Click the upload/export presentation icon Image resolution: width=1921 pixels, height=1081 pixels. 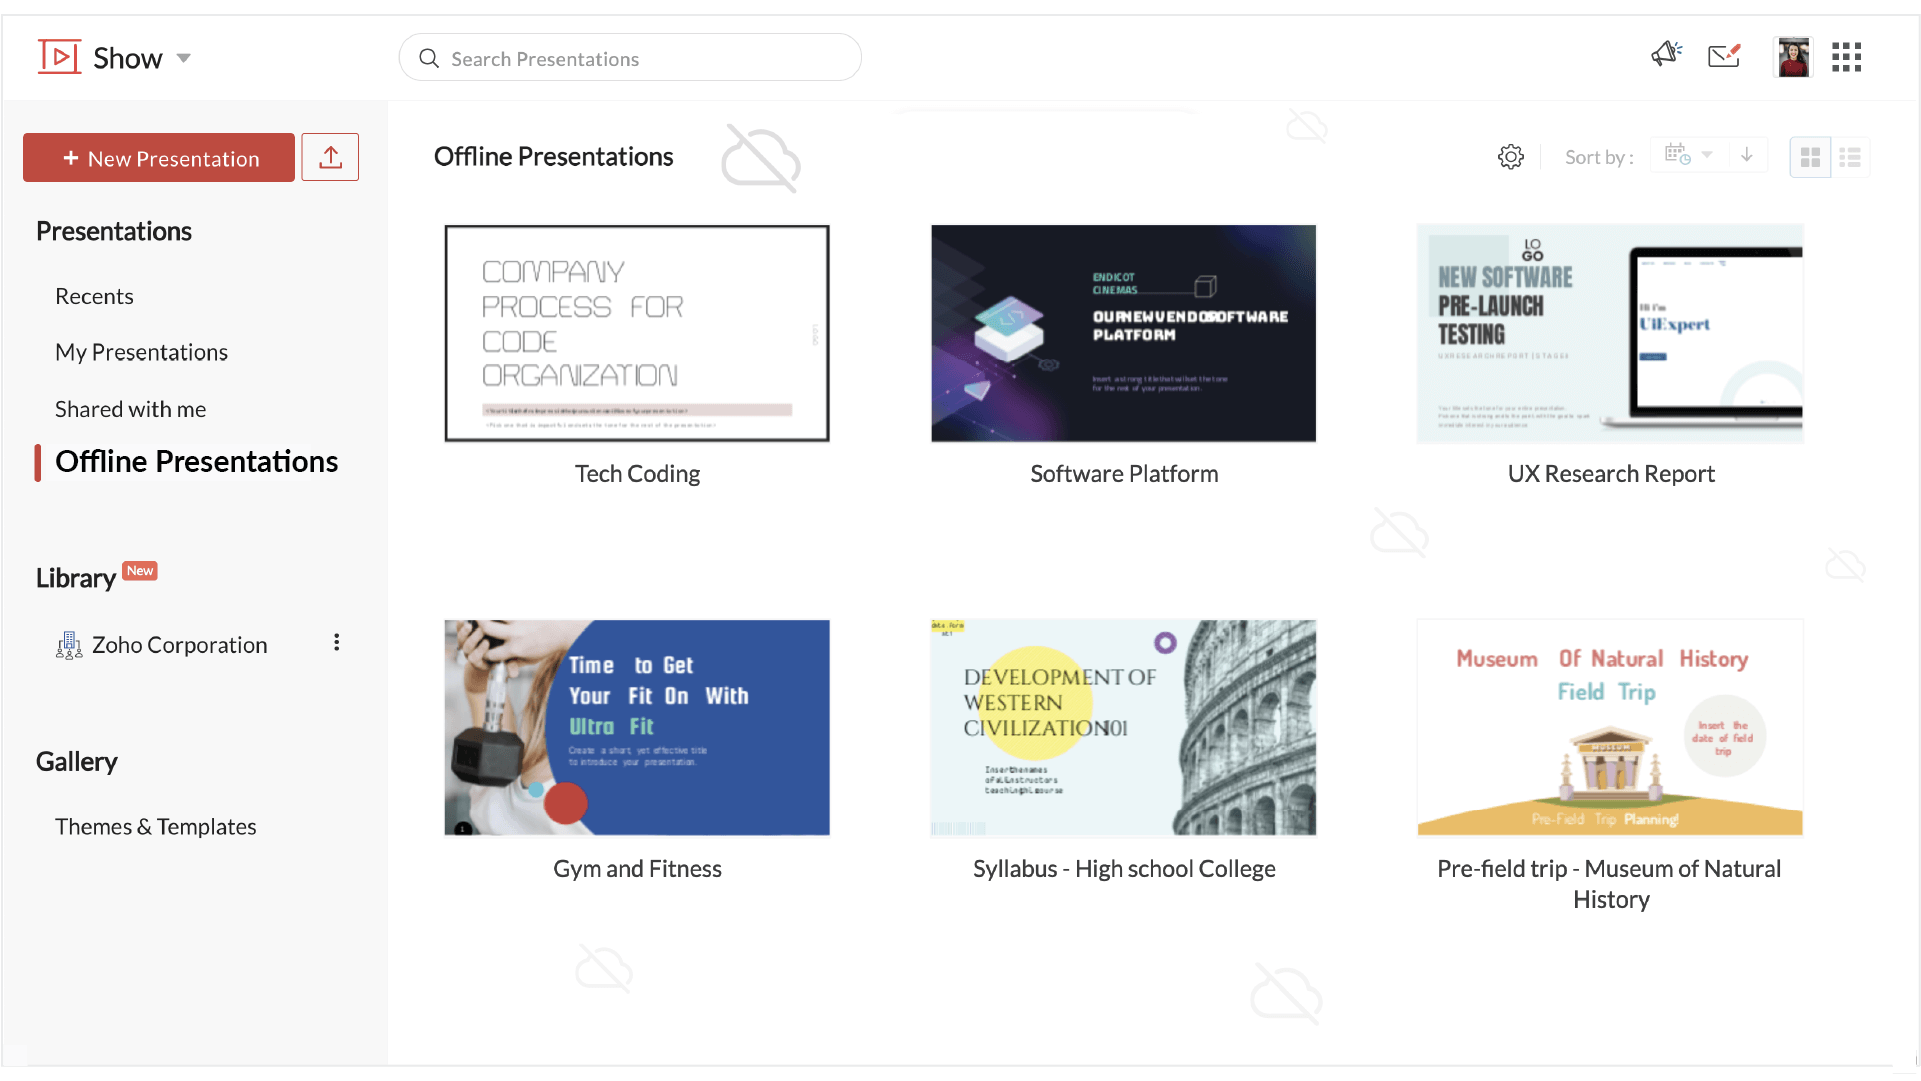pyautogui.click(x=329, y=157)
